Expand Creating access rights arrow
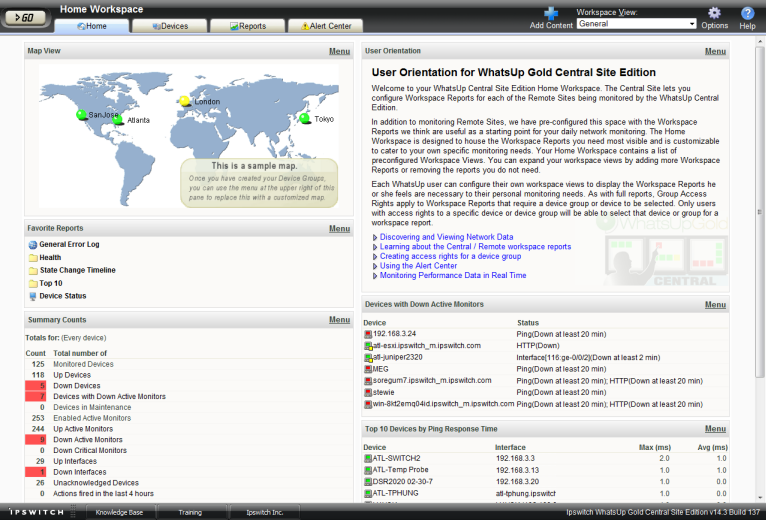This screenshot has height=520, width=766. tap(375, 257)
